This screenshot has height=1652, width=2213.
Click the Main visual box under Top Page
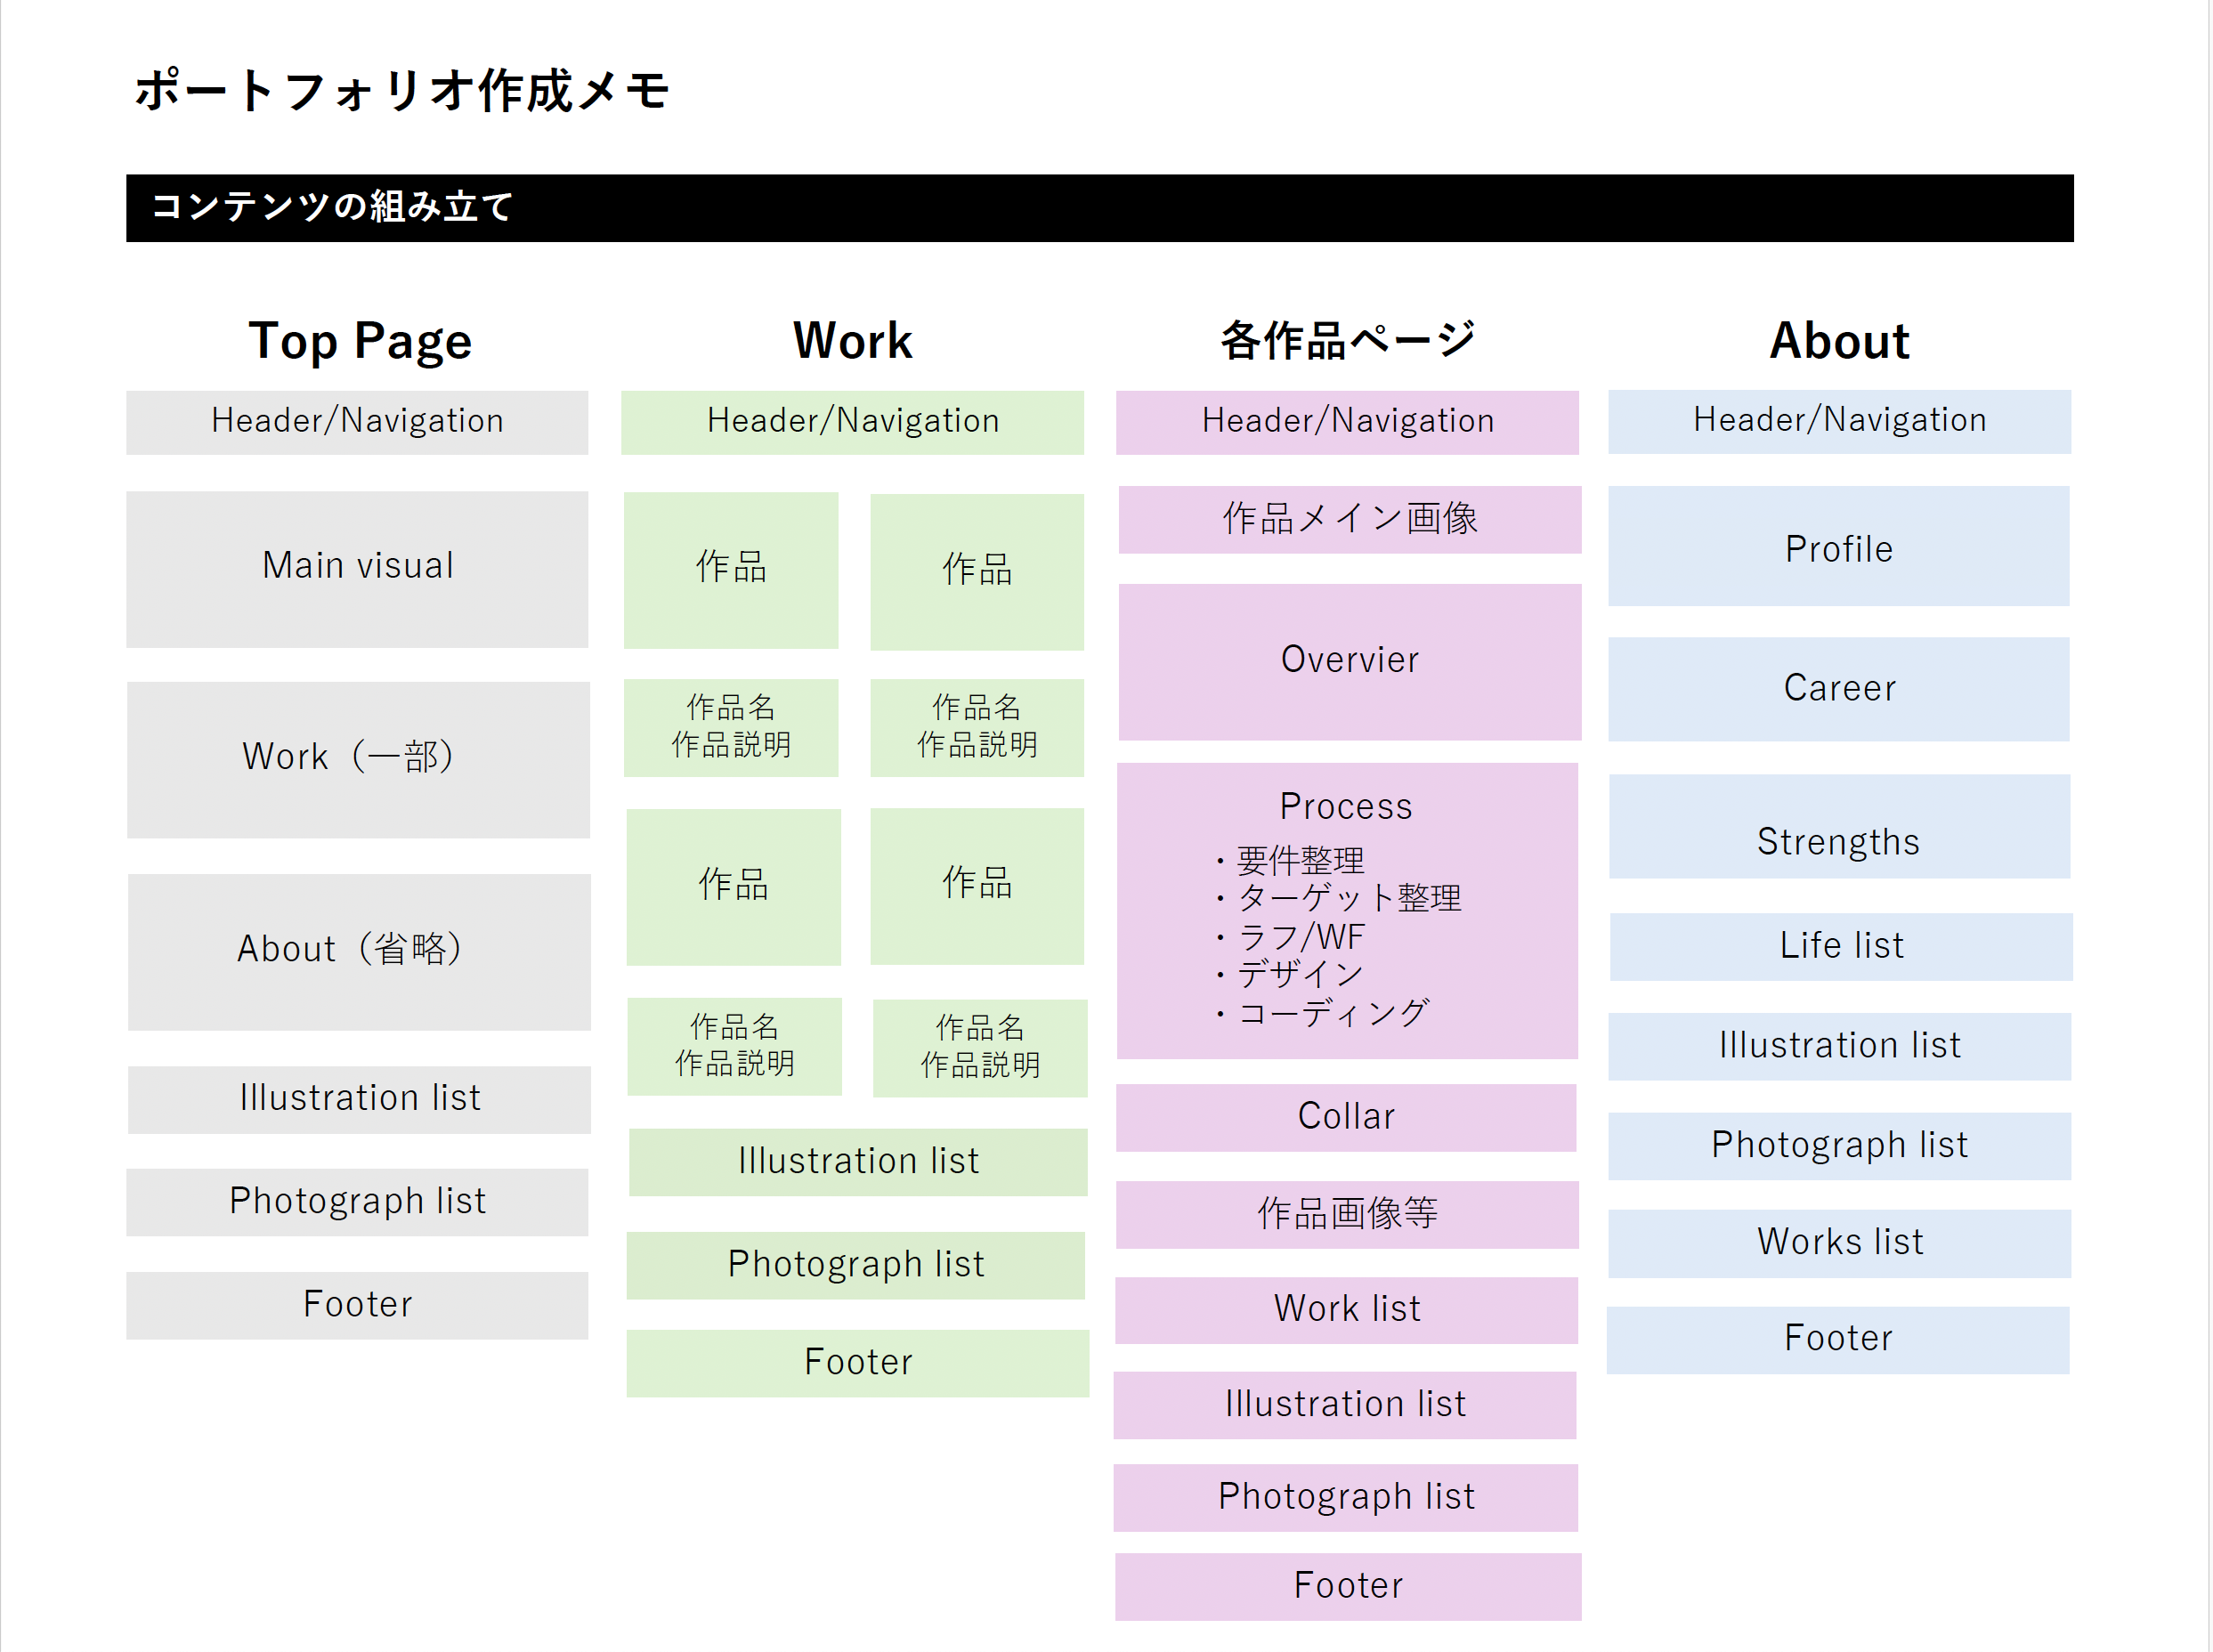357,568
